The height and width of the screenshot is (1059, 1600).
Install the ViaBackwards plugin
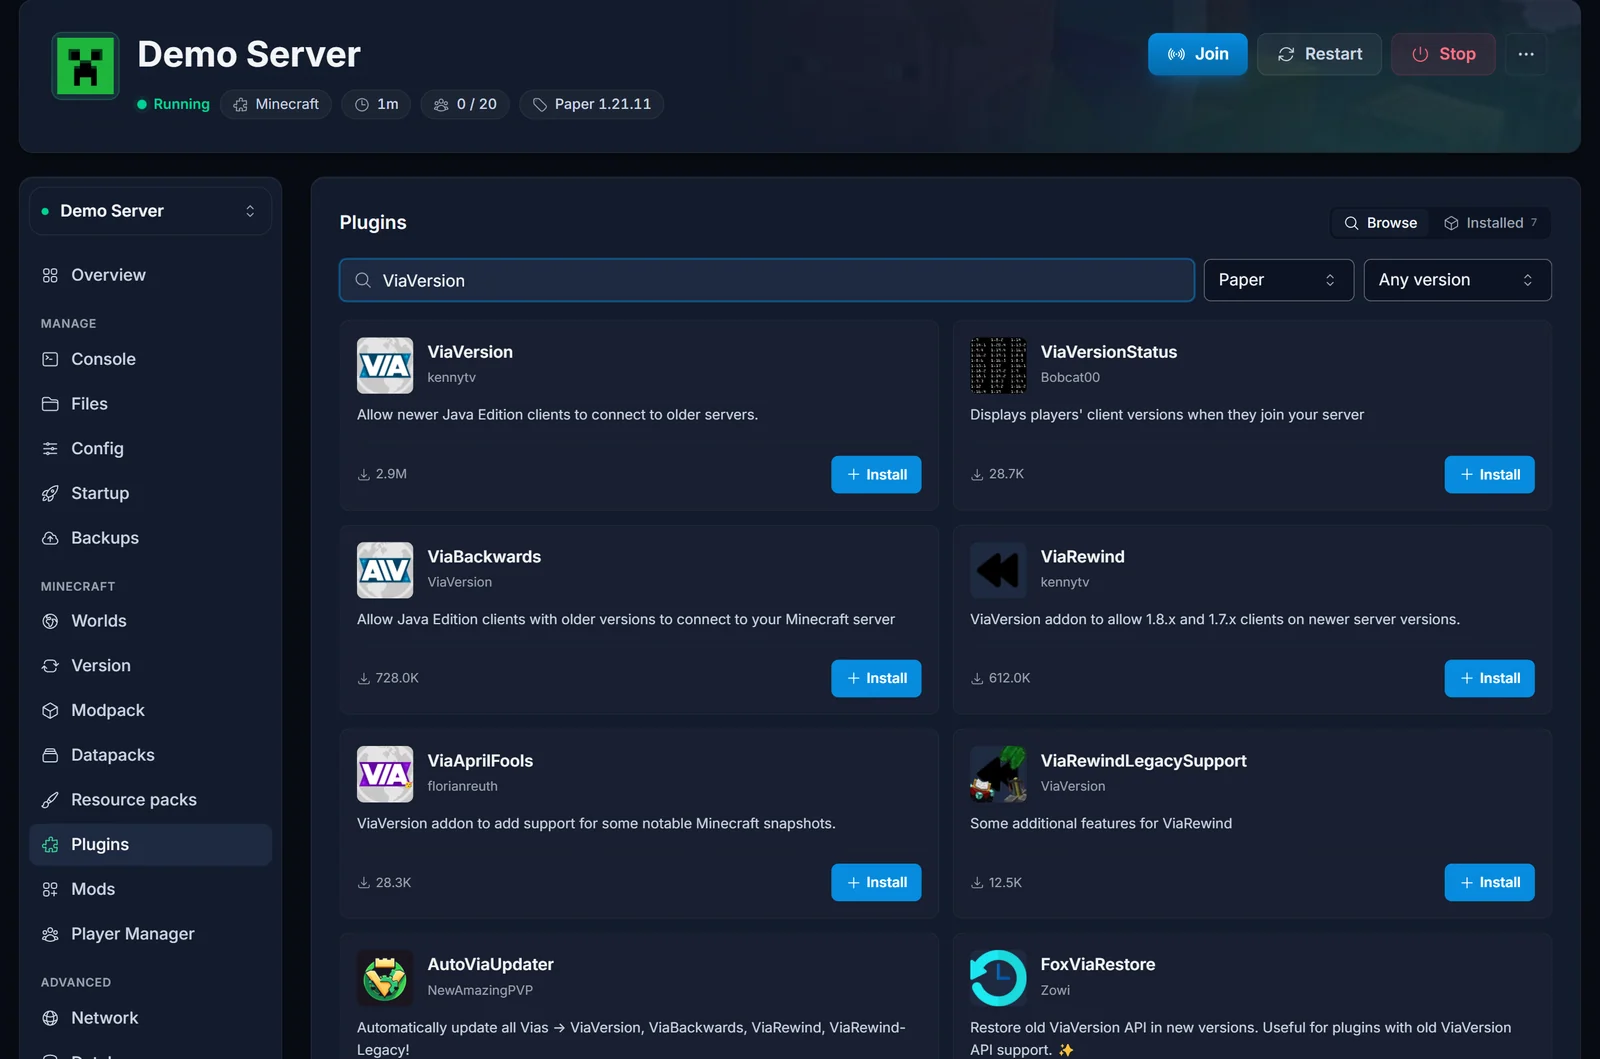point(876,679)
